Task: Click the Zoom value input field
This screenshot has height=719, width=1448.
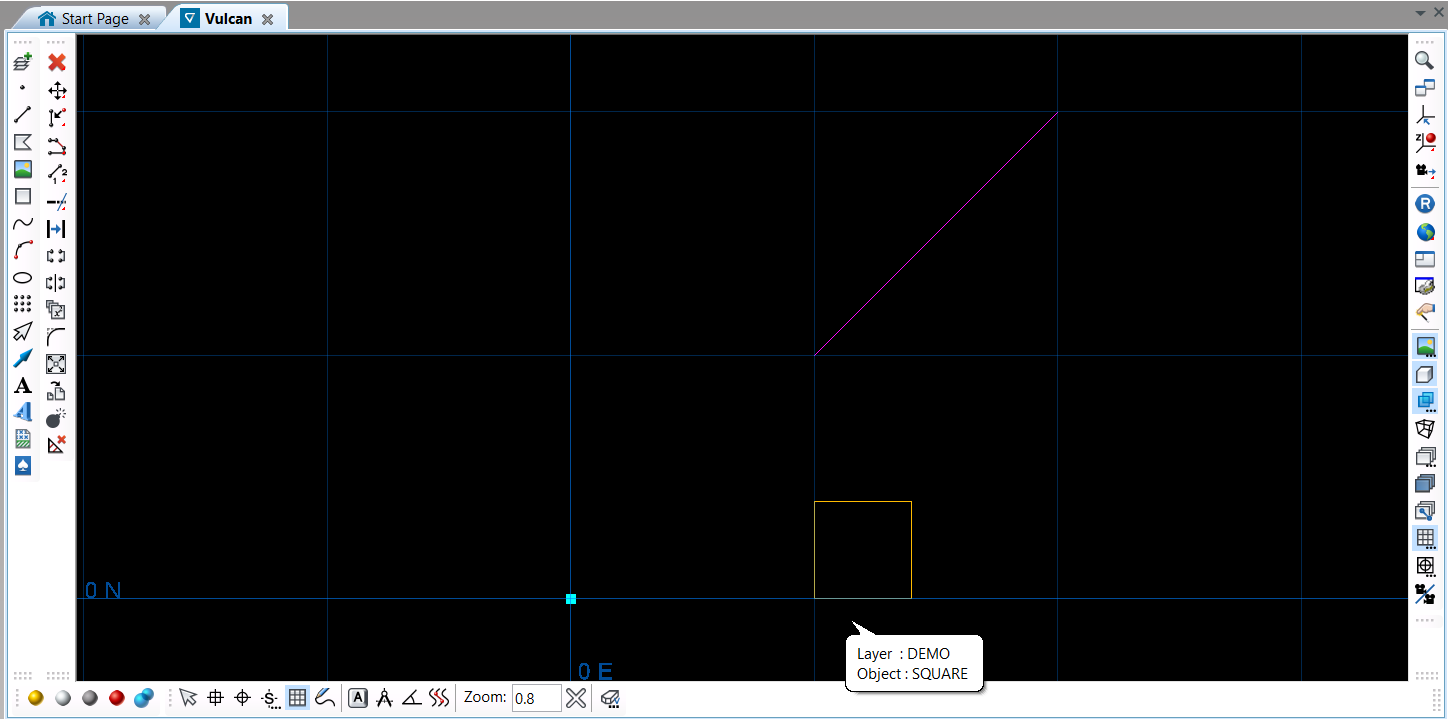Action: click(537, 698)
